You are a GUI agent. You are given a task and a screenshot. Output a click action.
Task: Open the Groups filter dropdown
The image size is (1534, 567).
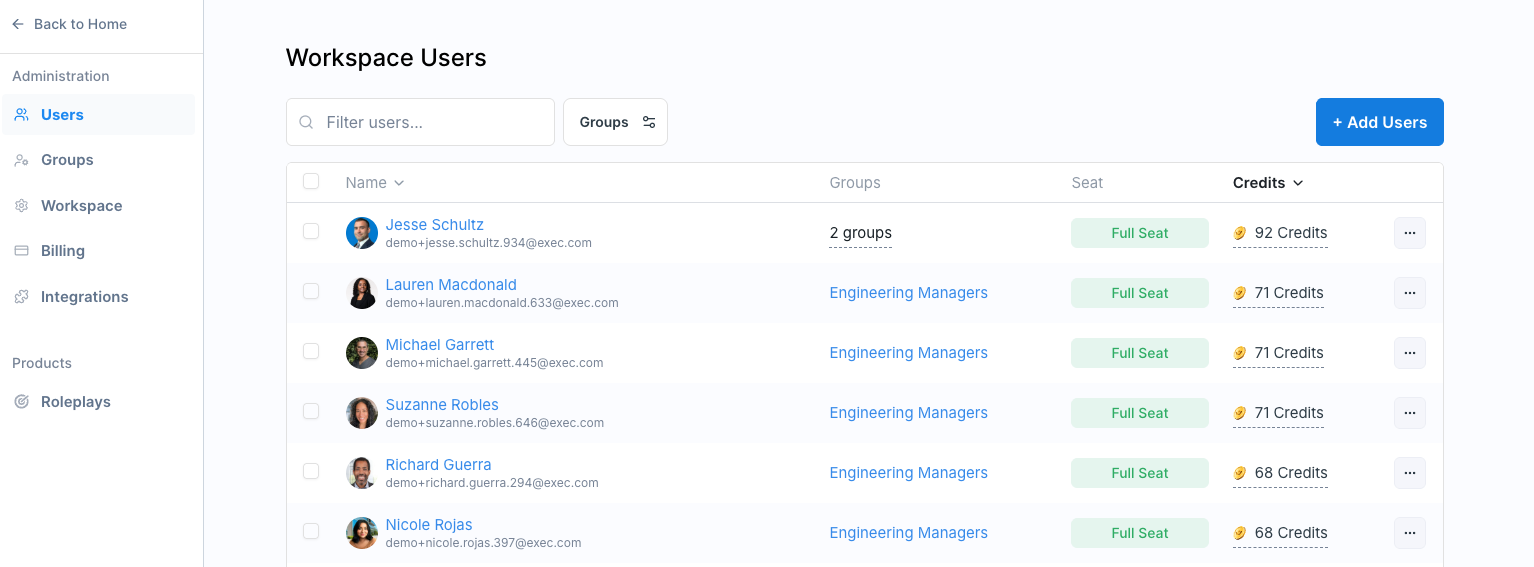point(615,122)
